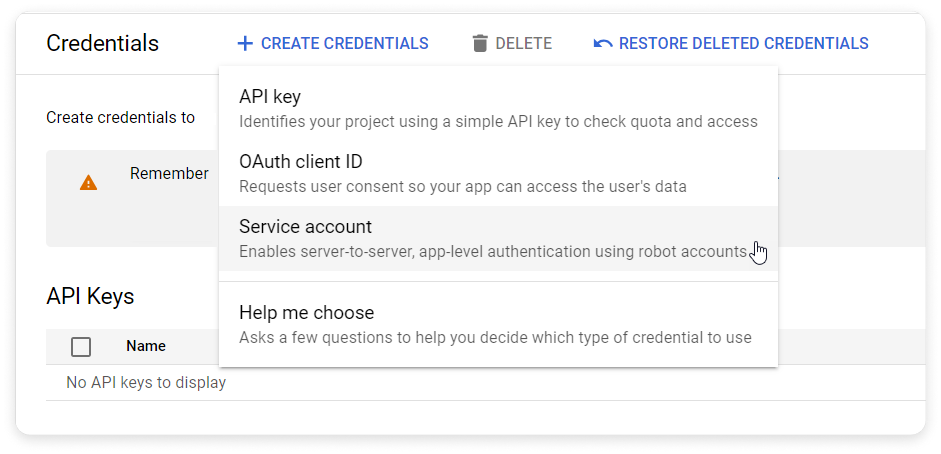Click the 'No API keys to display' row
The height and width of the screenshot is (454, 941).
[x=146, y=382]
